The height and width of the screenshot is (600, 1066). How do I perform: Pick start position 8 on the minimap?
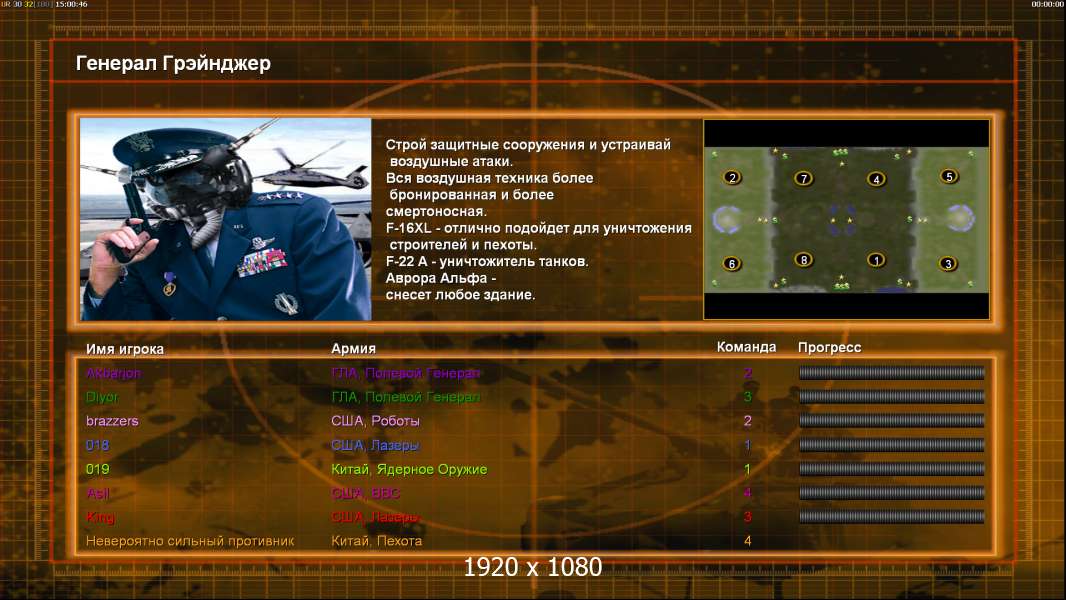pyautogui.click(x=804, y=260)
